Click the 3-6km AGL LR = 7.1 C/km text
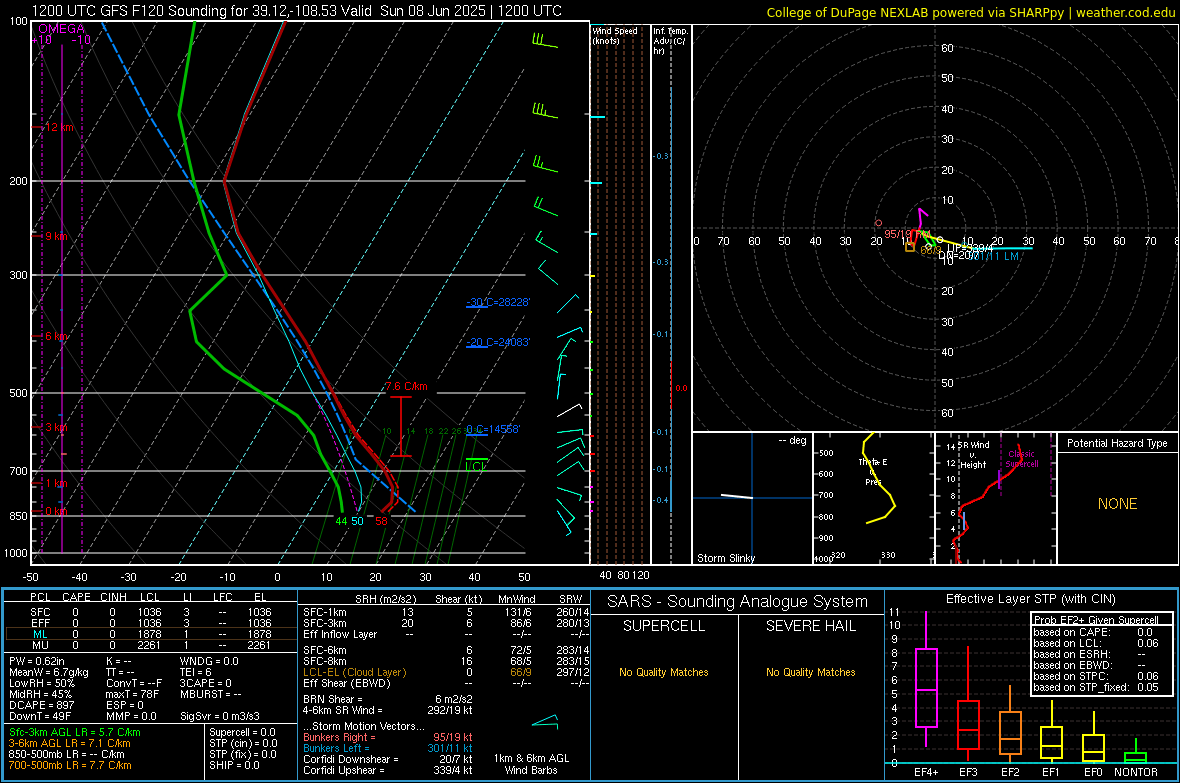The width and height of the screenshot is (1180, 783). click(x=69, y=743)
